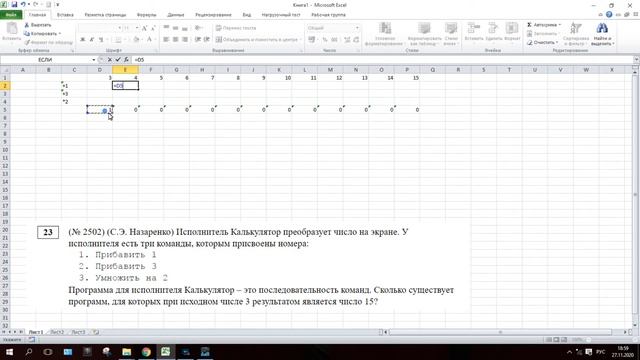640x360 pixels.
Task: Click Merge and Center (Объединить и поместить в центре)
Action: pyautogui.click(x=259, y=40)
